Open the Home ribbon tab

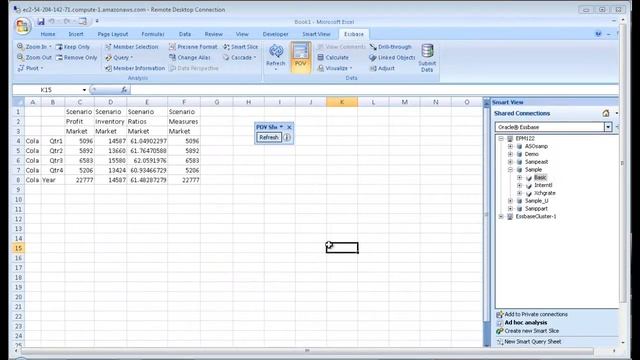pyautogui.click(x=48, y=34)
